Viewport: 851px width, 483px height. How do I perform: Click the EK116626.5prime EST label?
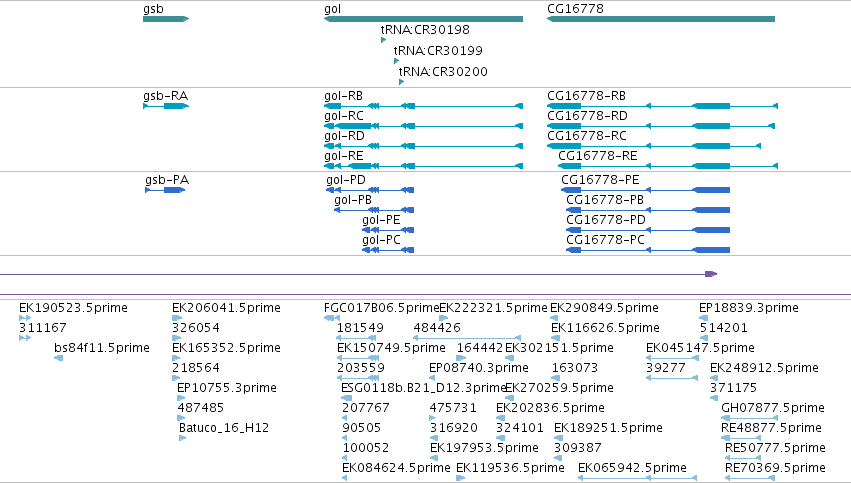[605, 328]
